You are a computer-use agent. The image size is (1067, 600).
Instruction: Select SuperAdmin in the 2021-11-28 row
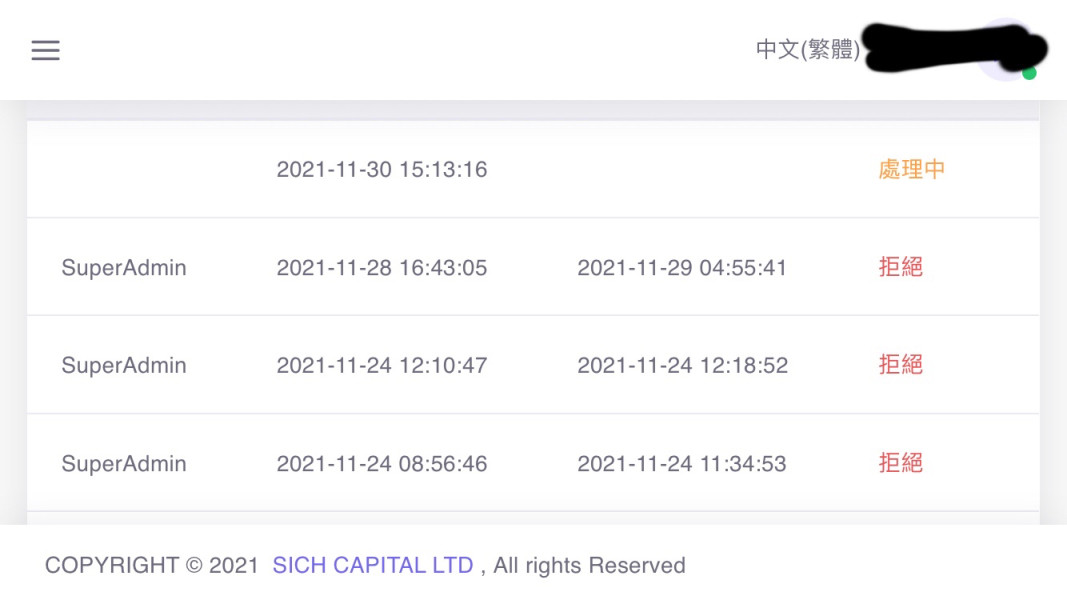click(x=124, y=268)
